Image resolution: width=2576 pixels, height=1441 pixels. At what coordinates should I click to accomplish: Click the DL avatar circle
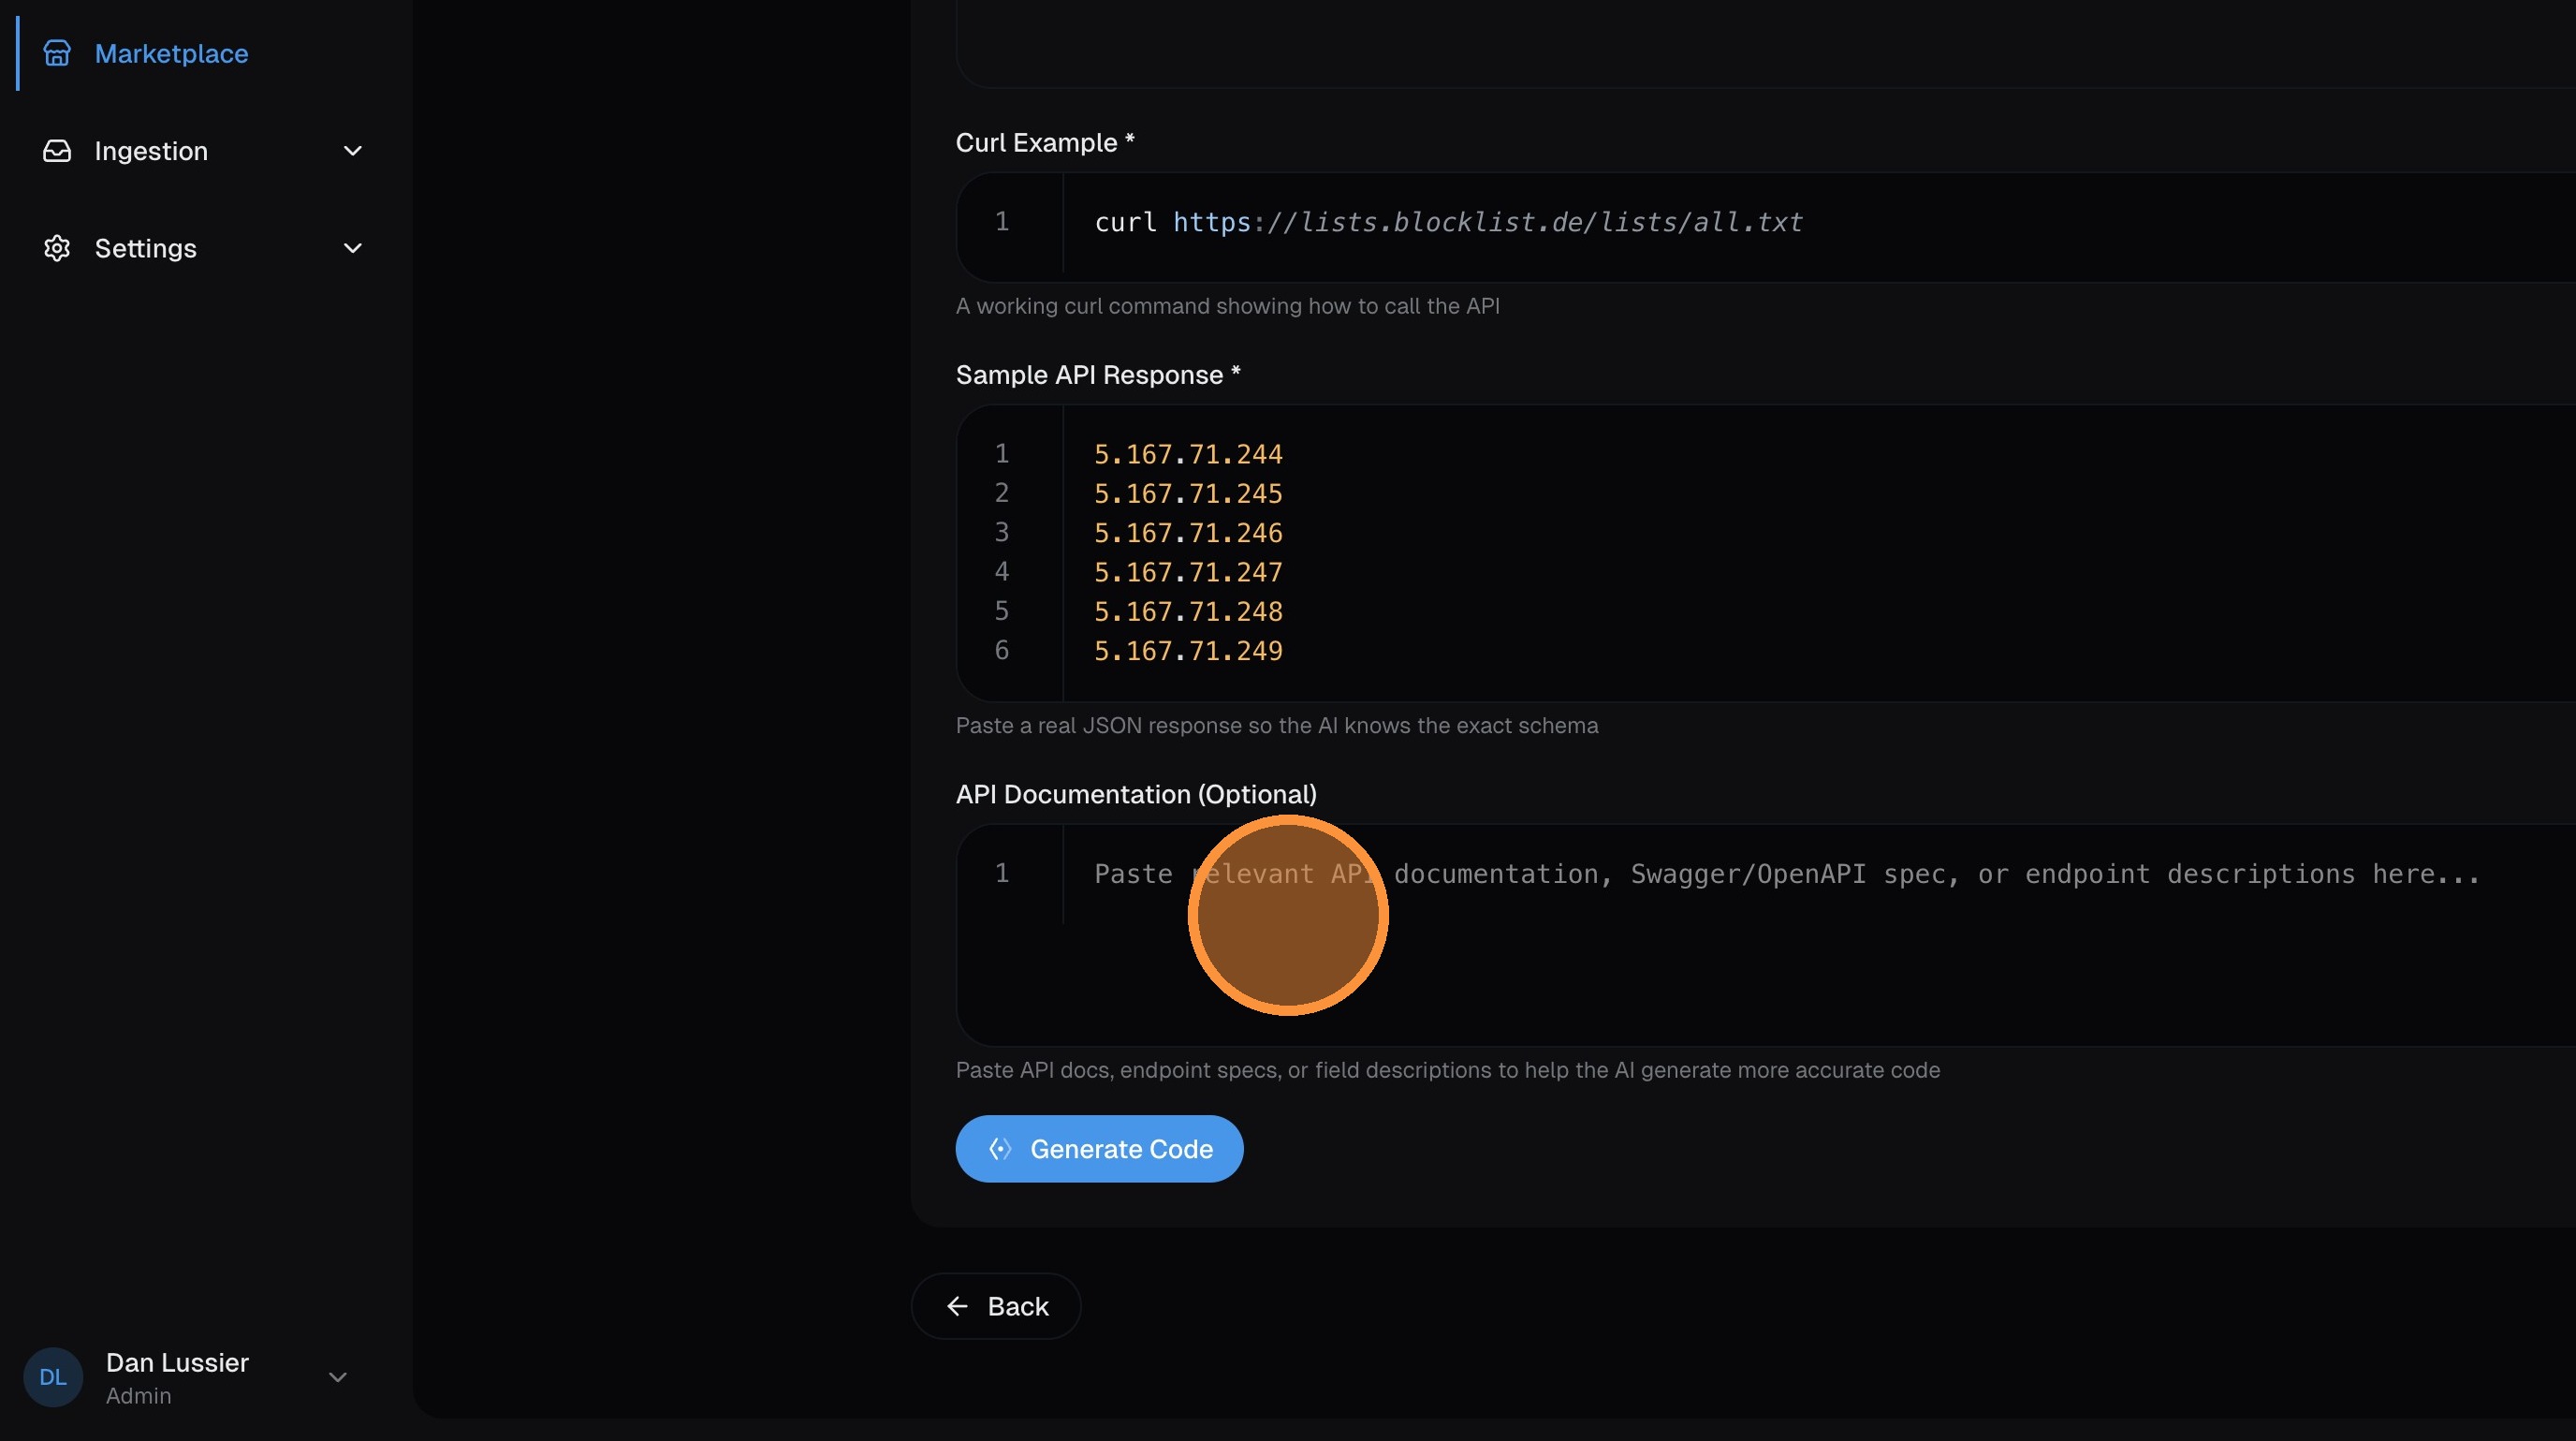click(52, 1376)
